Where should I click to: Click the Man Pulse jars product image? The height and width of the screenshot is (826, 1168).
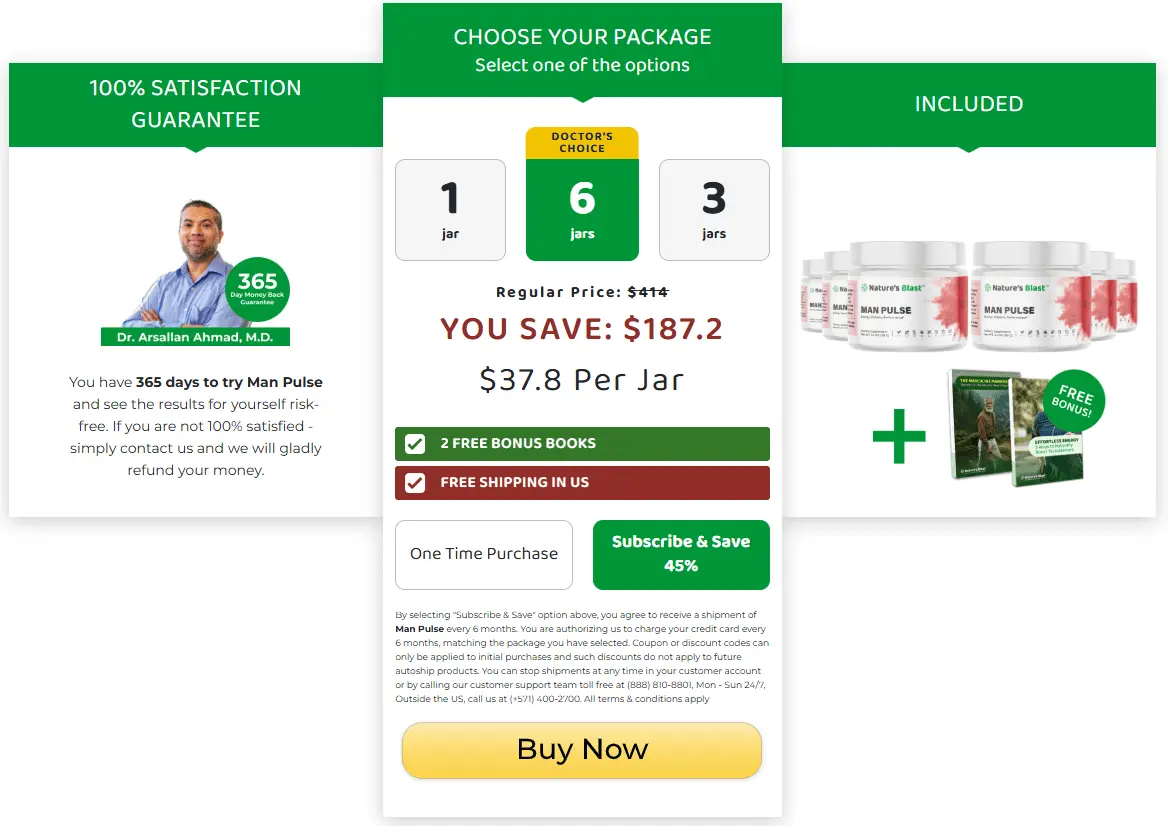pyautogui.click(x=969, y=296)
